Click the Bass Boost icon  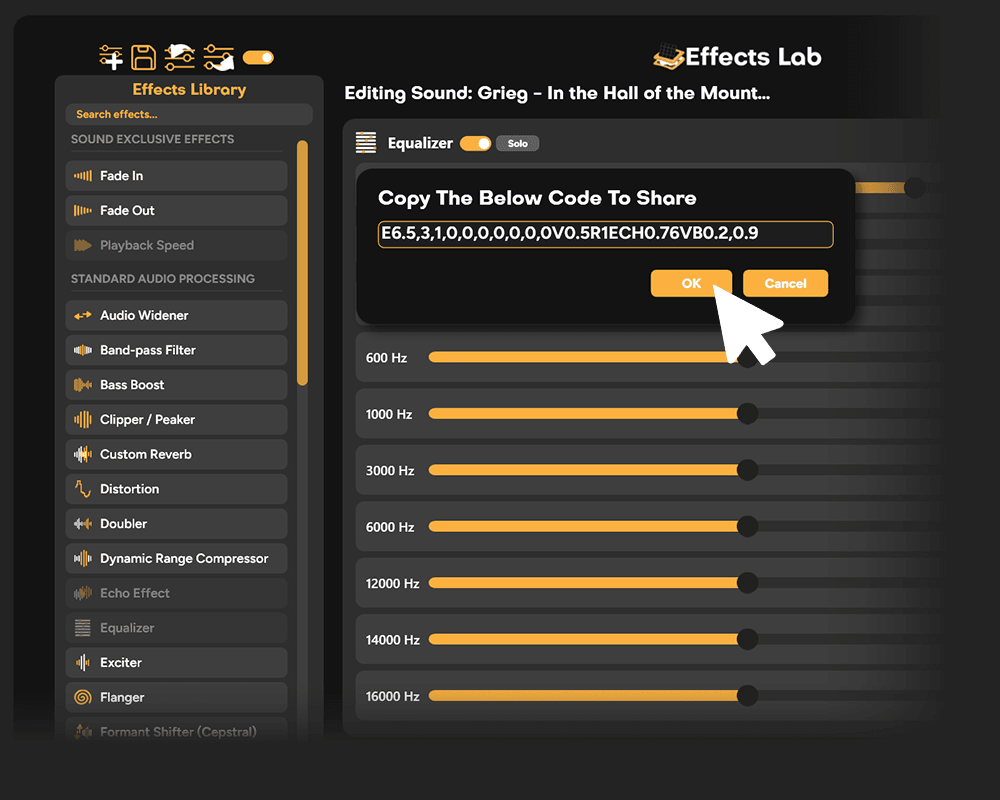[83, 385]
